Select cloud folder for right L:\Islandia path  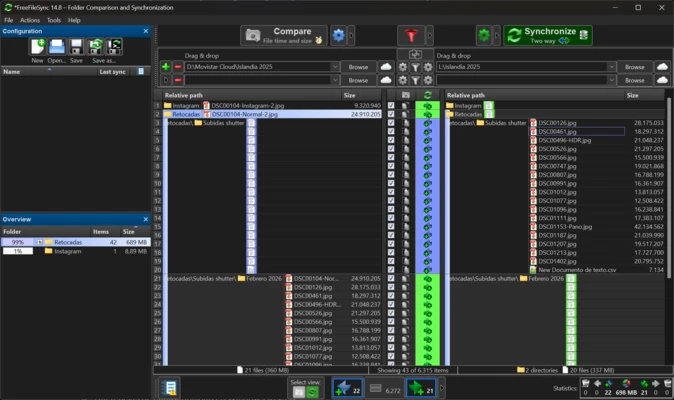point(662,67)
